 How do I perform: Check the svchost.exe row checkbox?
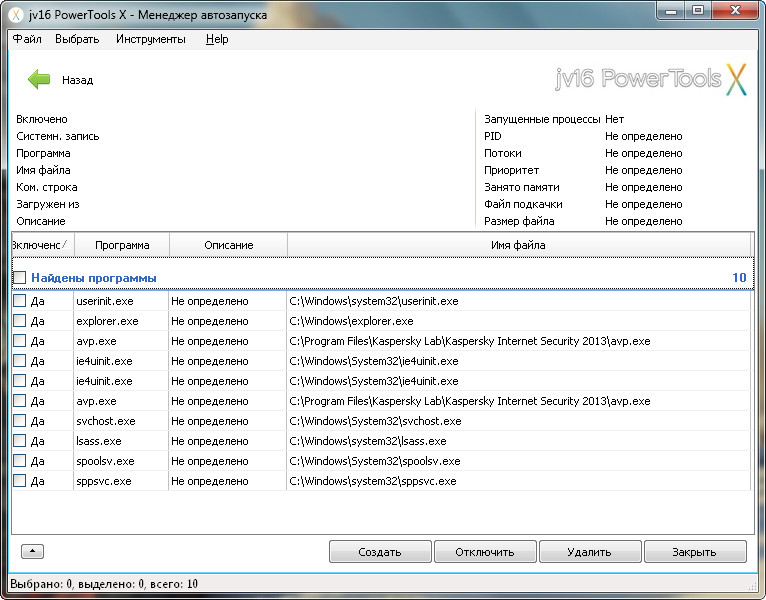tap(20, 421)
